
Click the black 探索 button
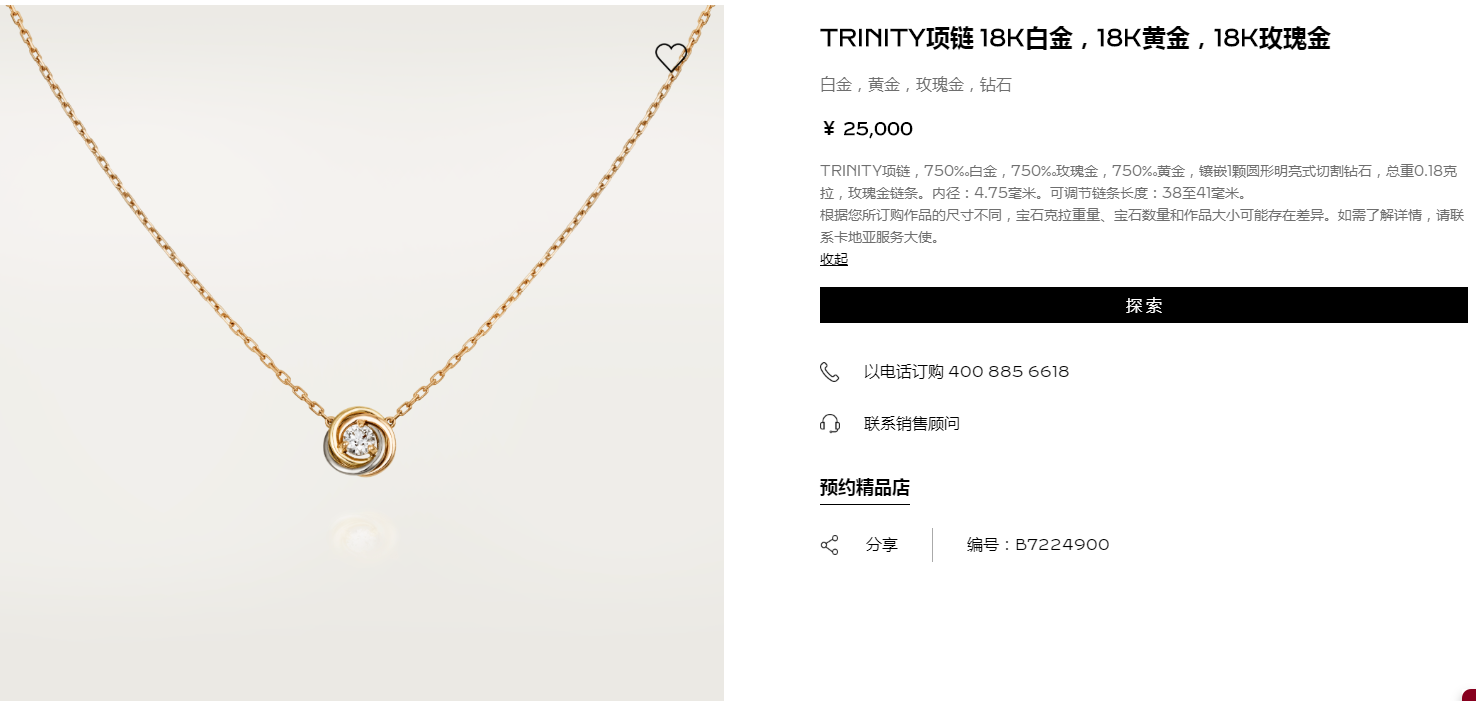point(1143,305)
